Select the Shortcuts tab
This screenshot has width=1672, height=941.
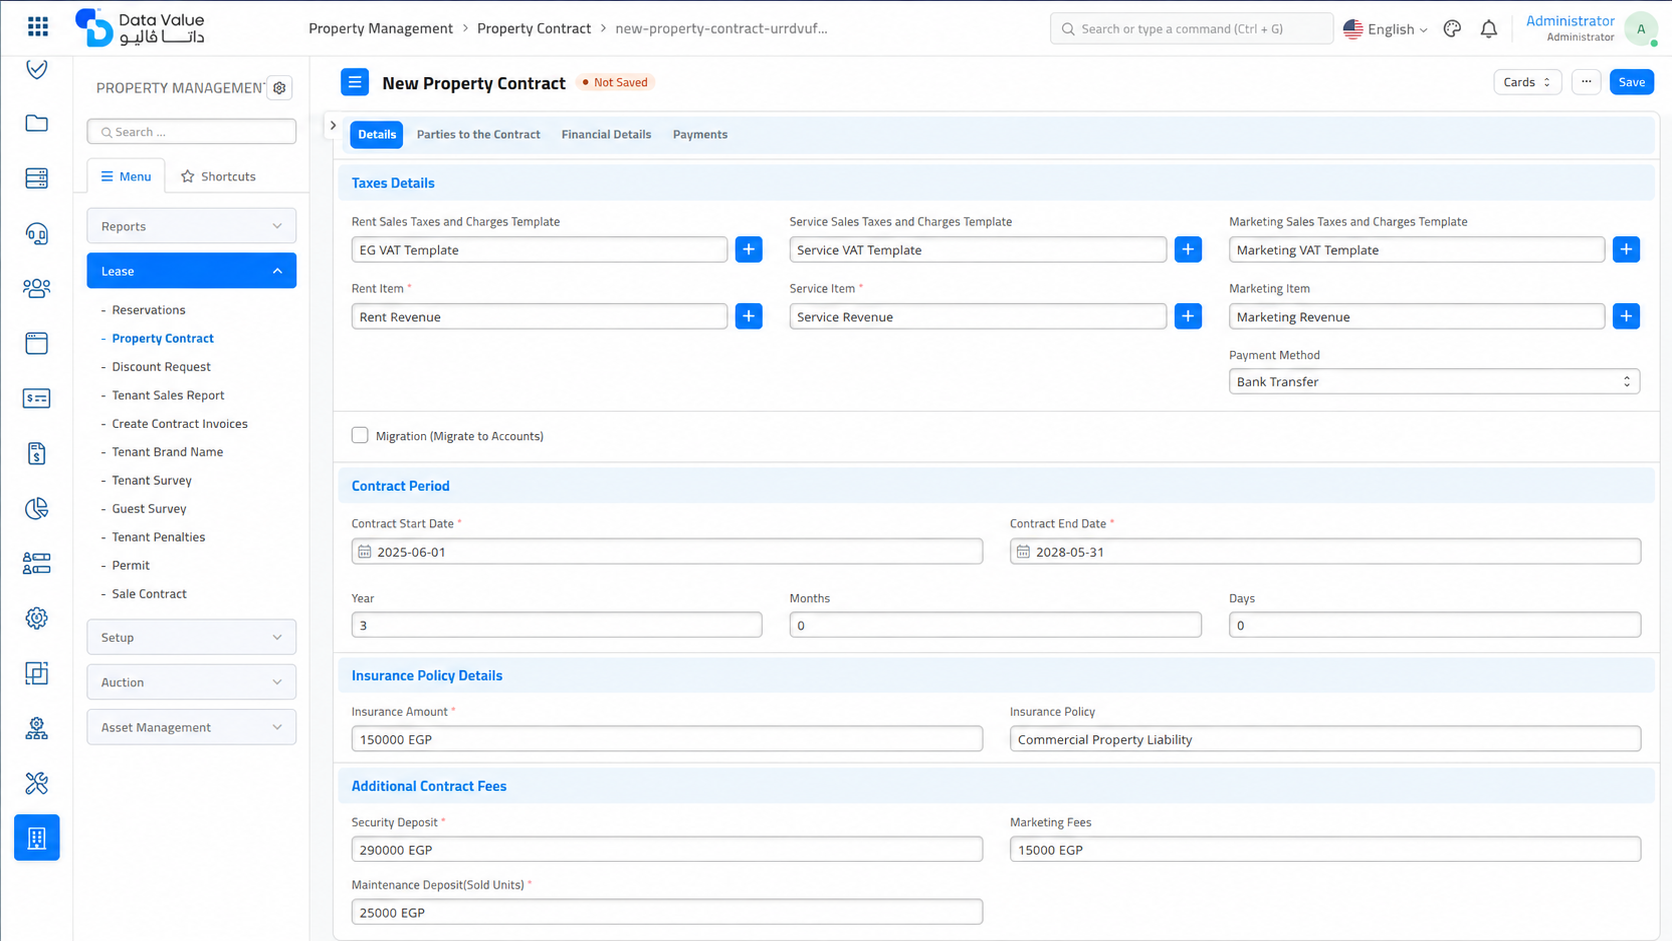tap(218, 176)
